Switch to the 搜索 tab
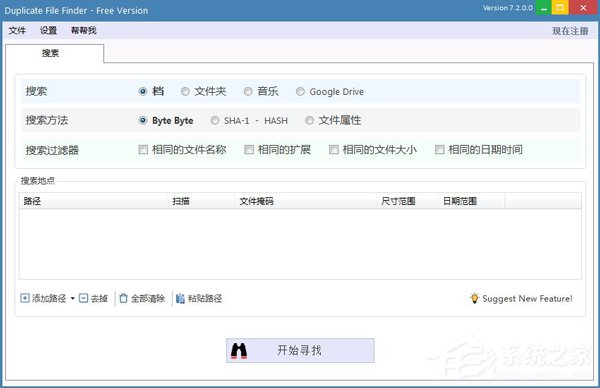The image size is (600, 388). (x=54, y=53)
